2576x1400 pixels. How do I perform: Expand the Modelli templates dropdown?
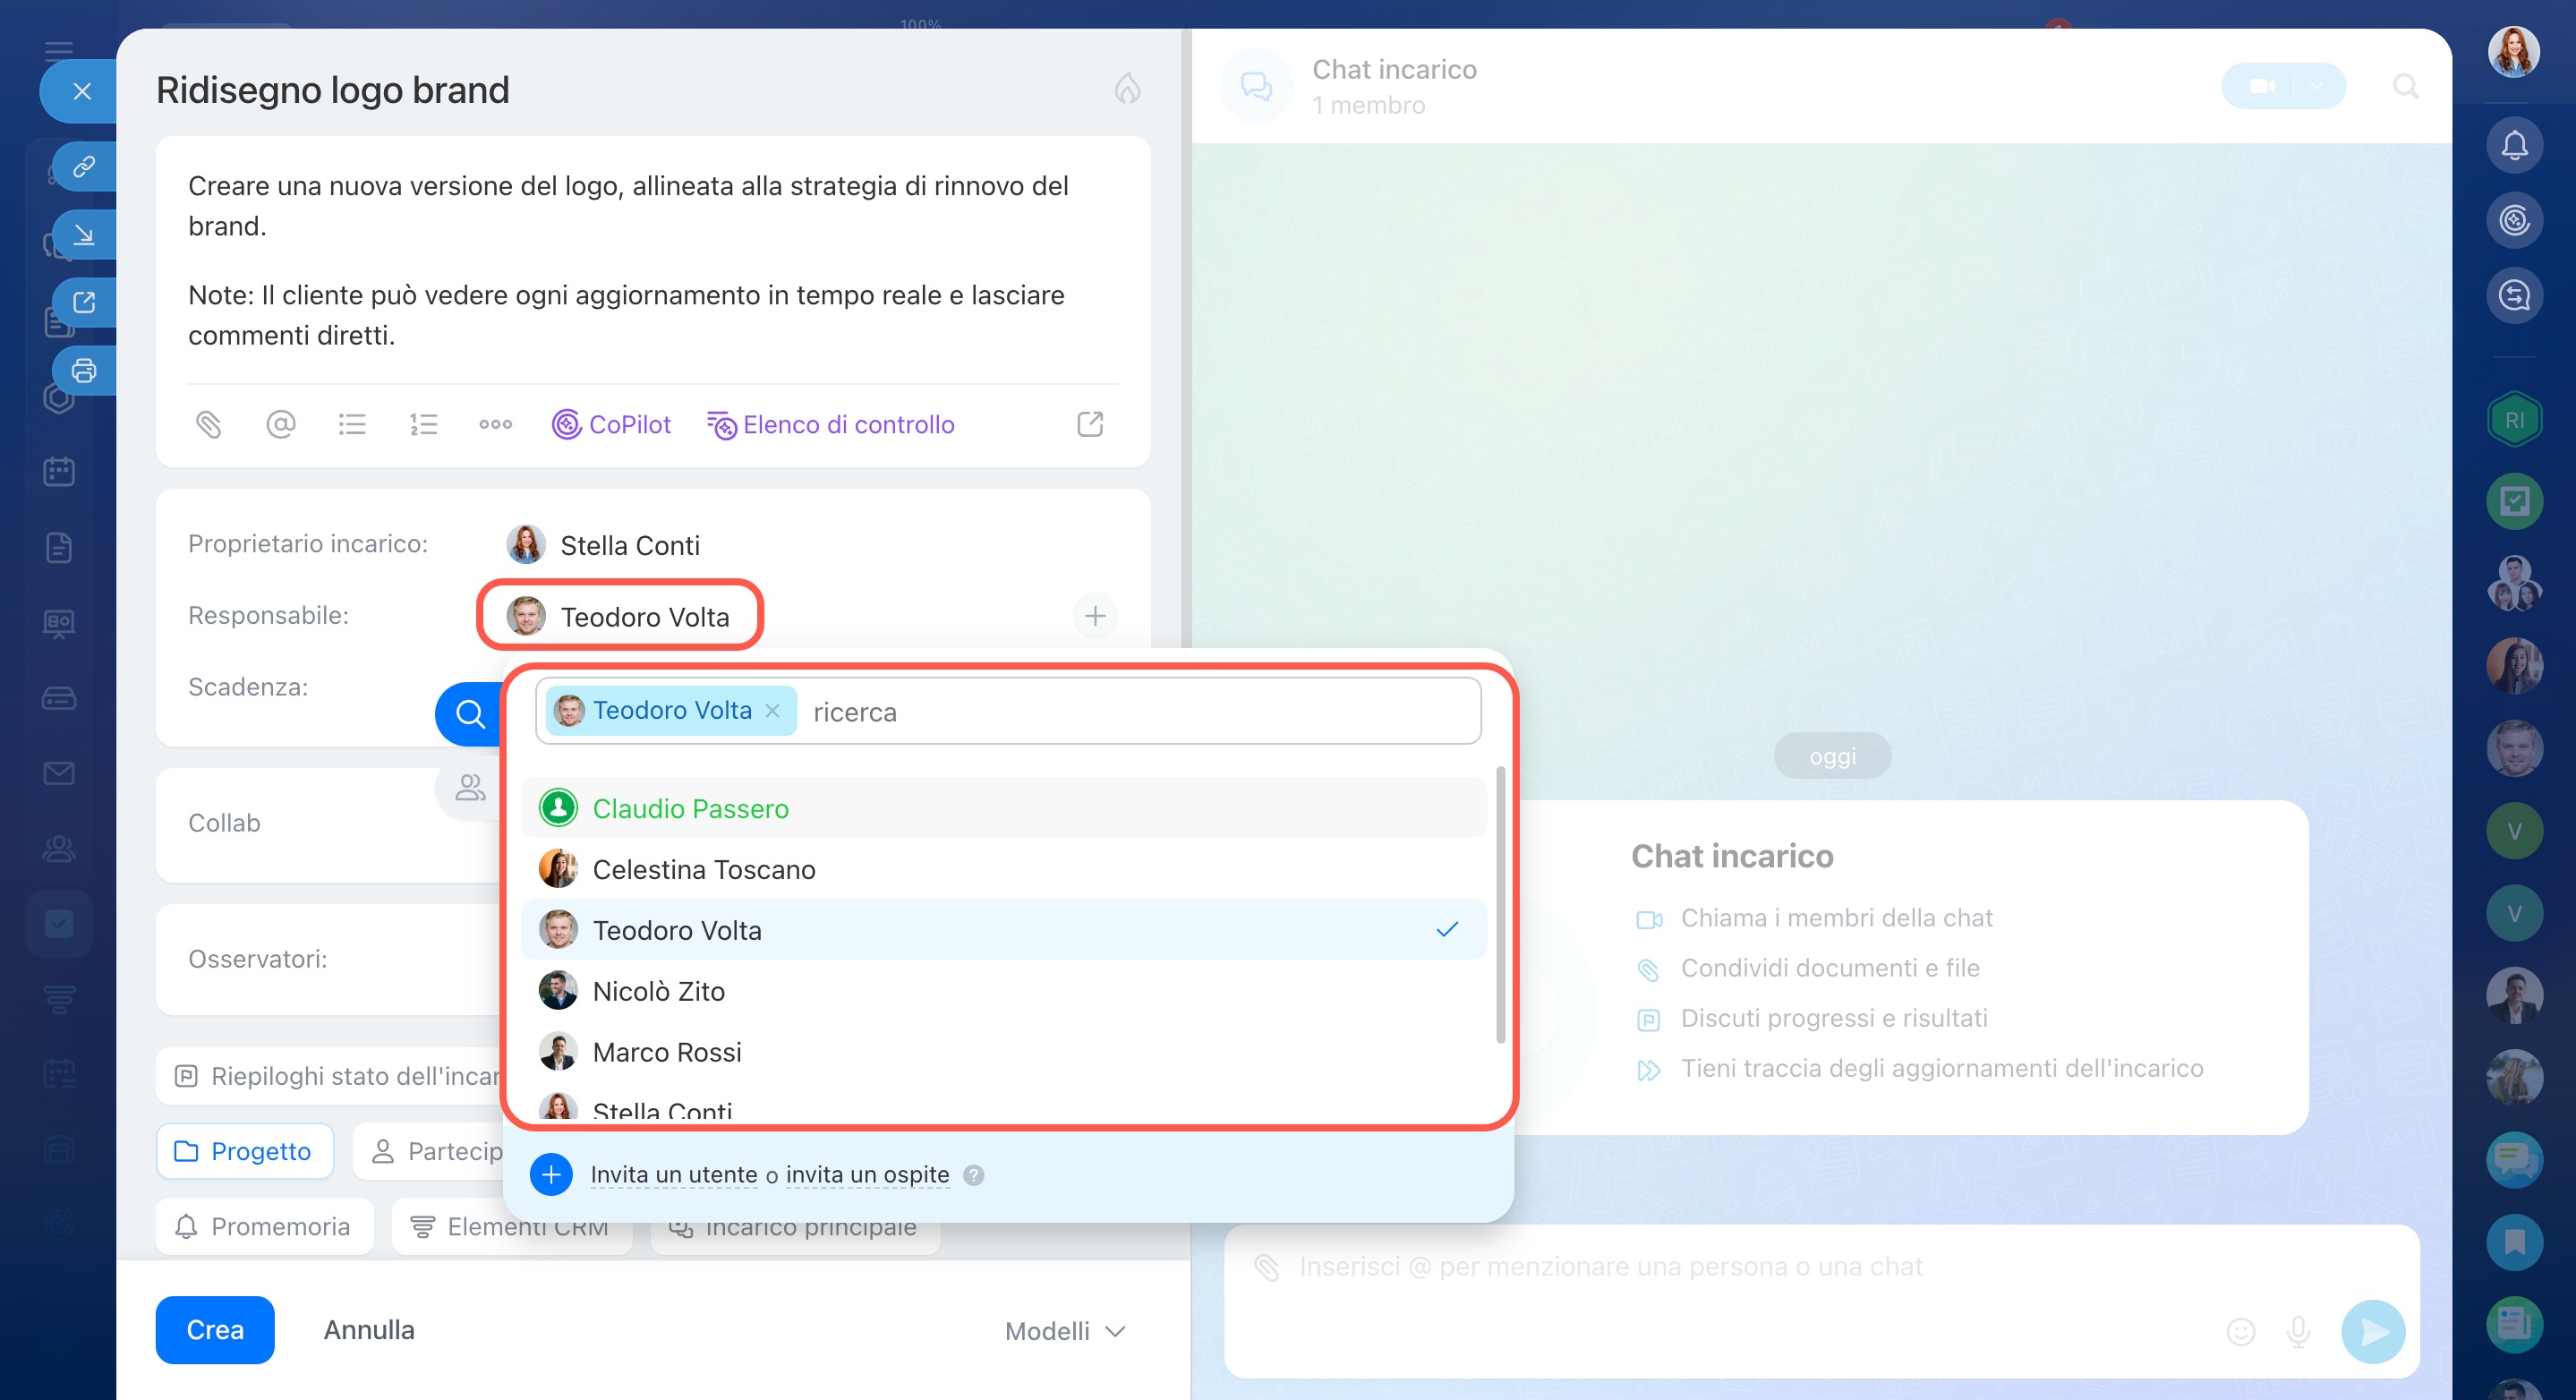click(x=1064, y=1331)
